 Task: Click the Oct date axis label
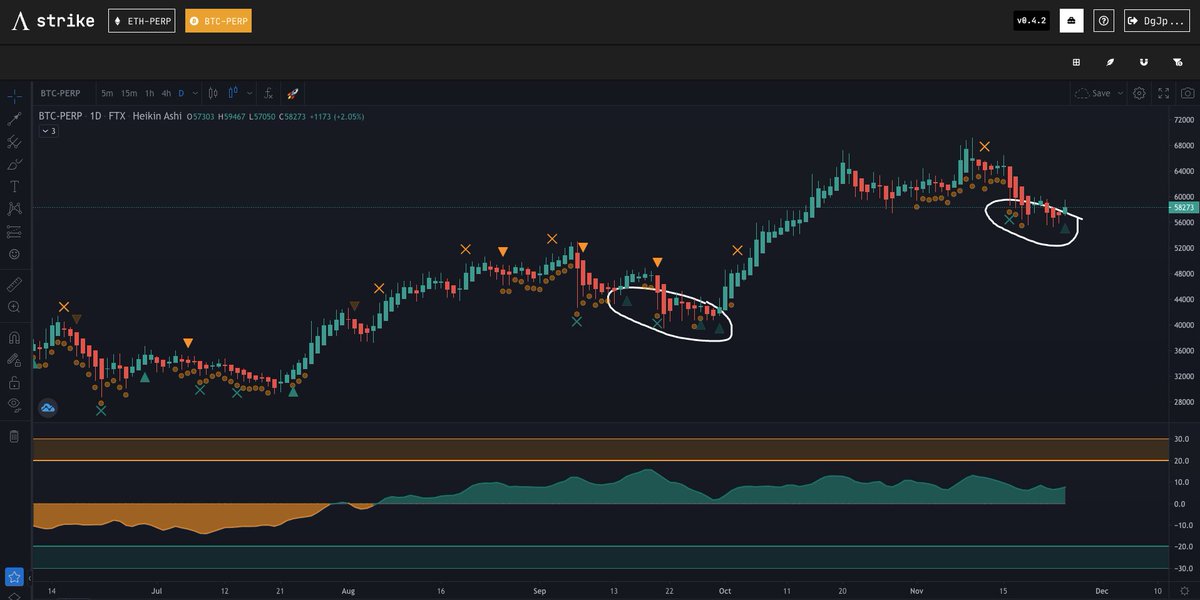tap(723, 591)
